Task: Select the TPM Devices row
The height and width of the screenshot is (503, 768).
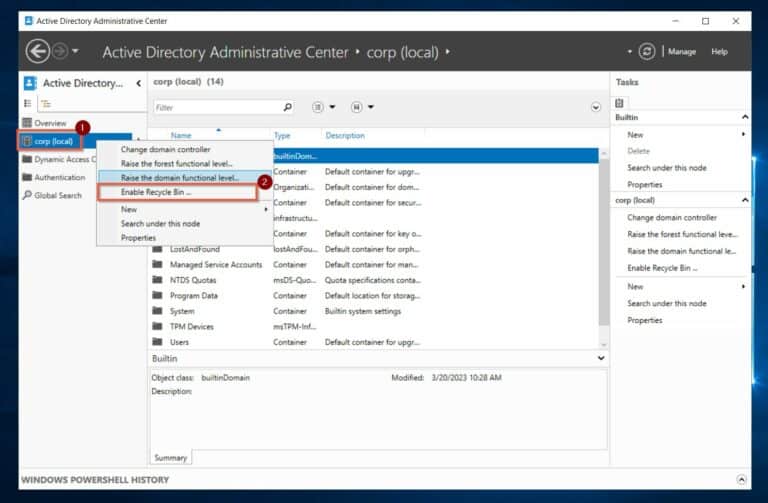Action: point(373,327)
